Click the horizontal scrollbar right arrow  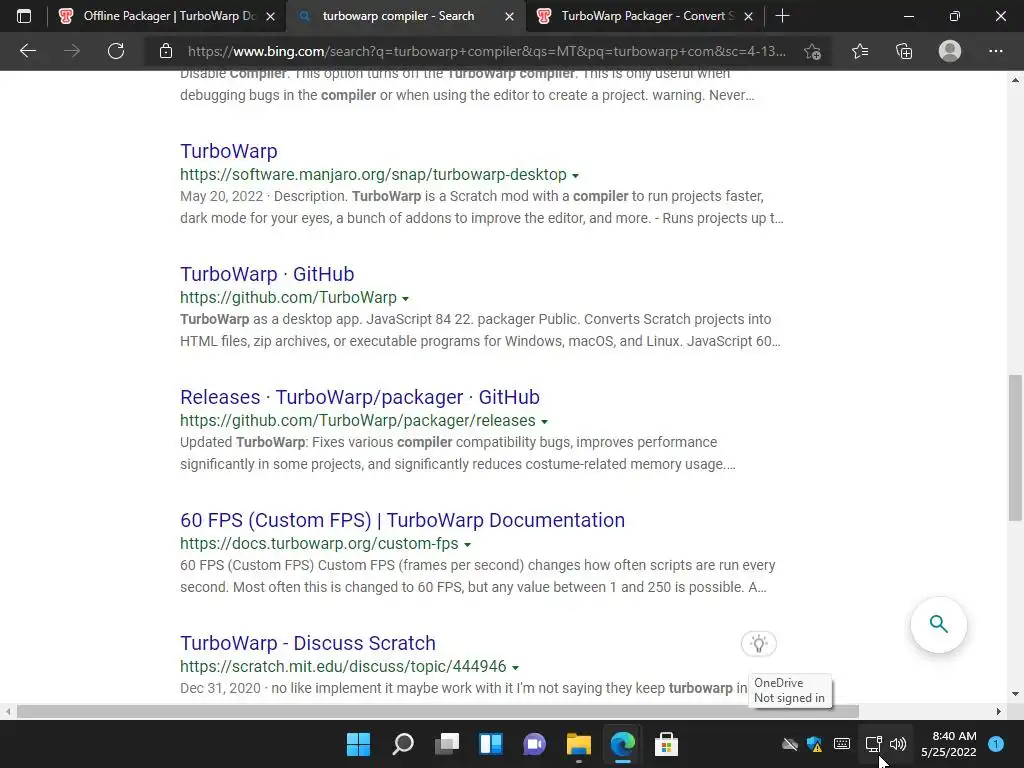(x=999, y=711)
